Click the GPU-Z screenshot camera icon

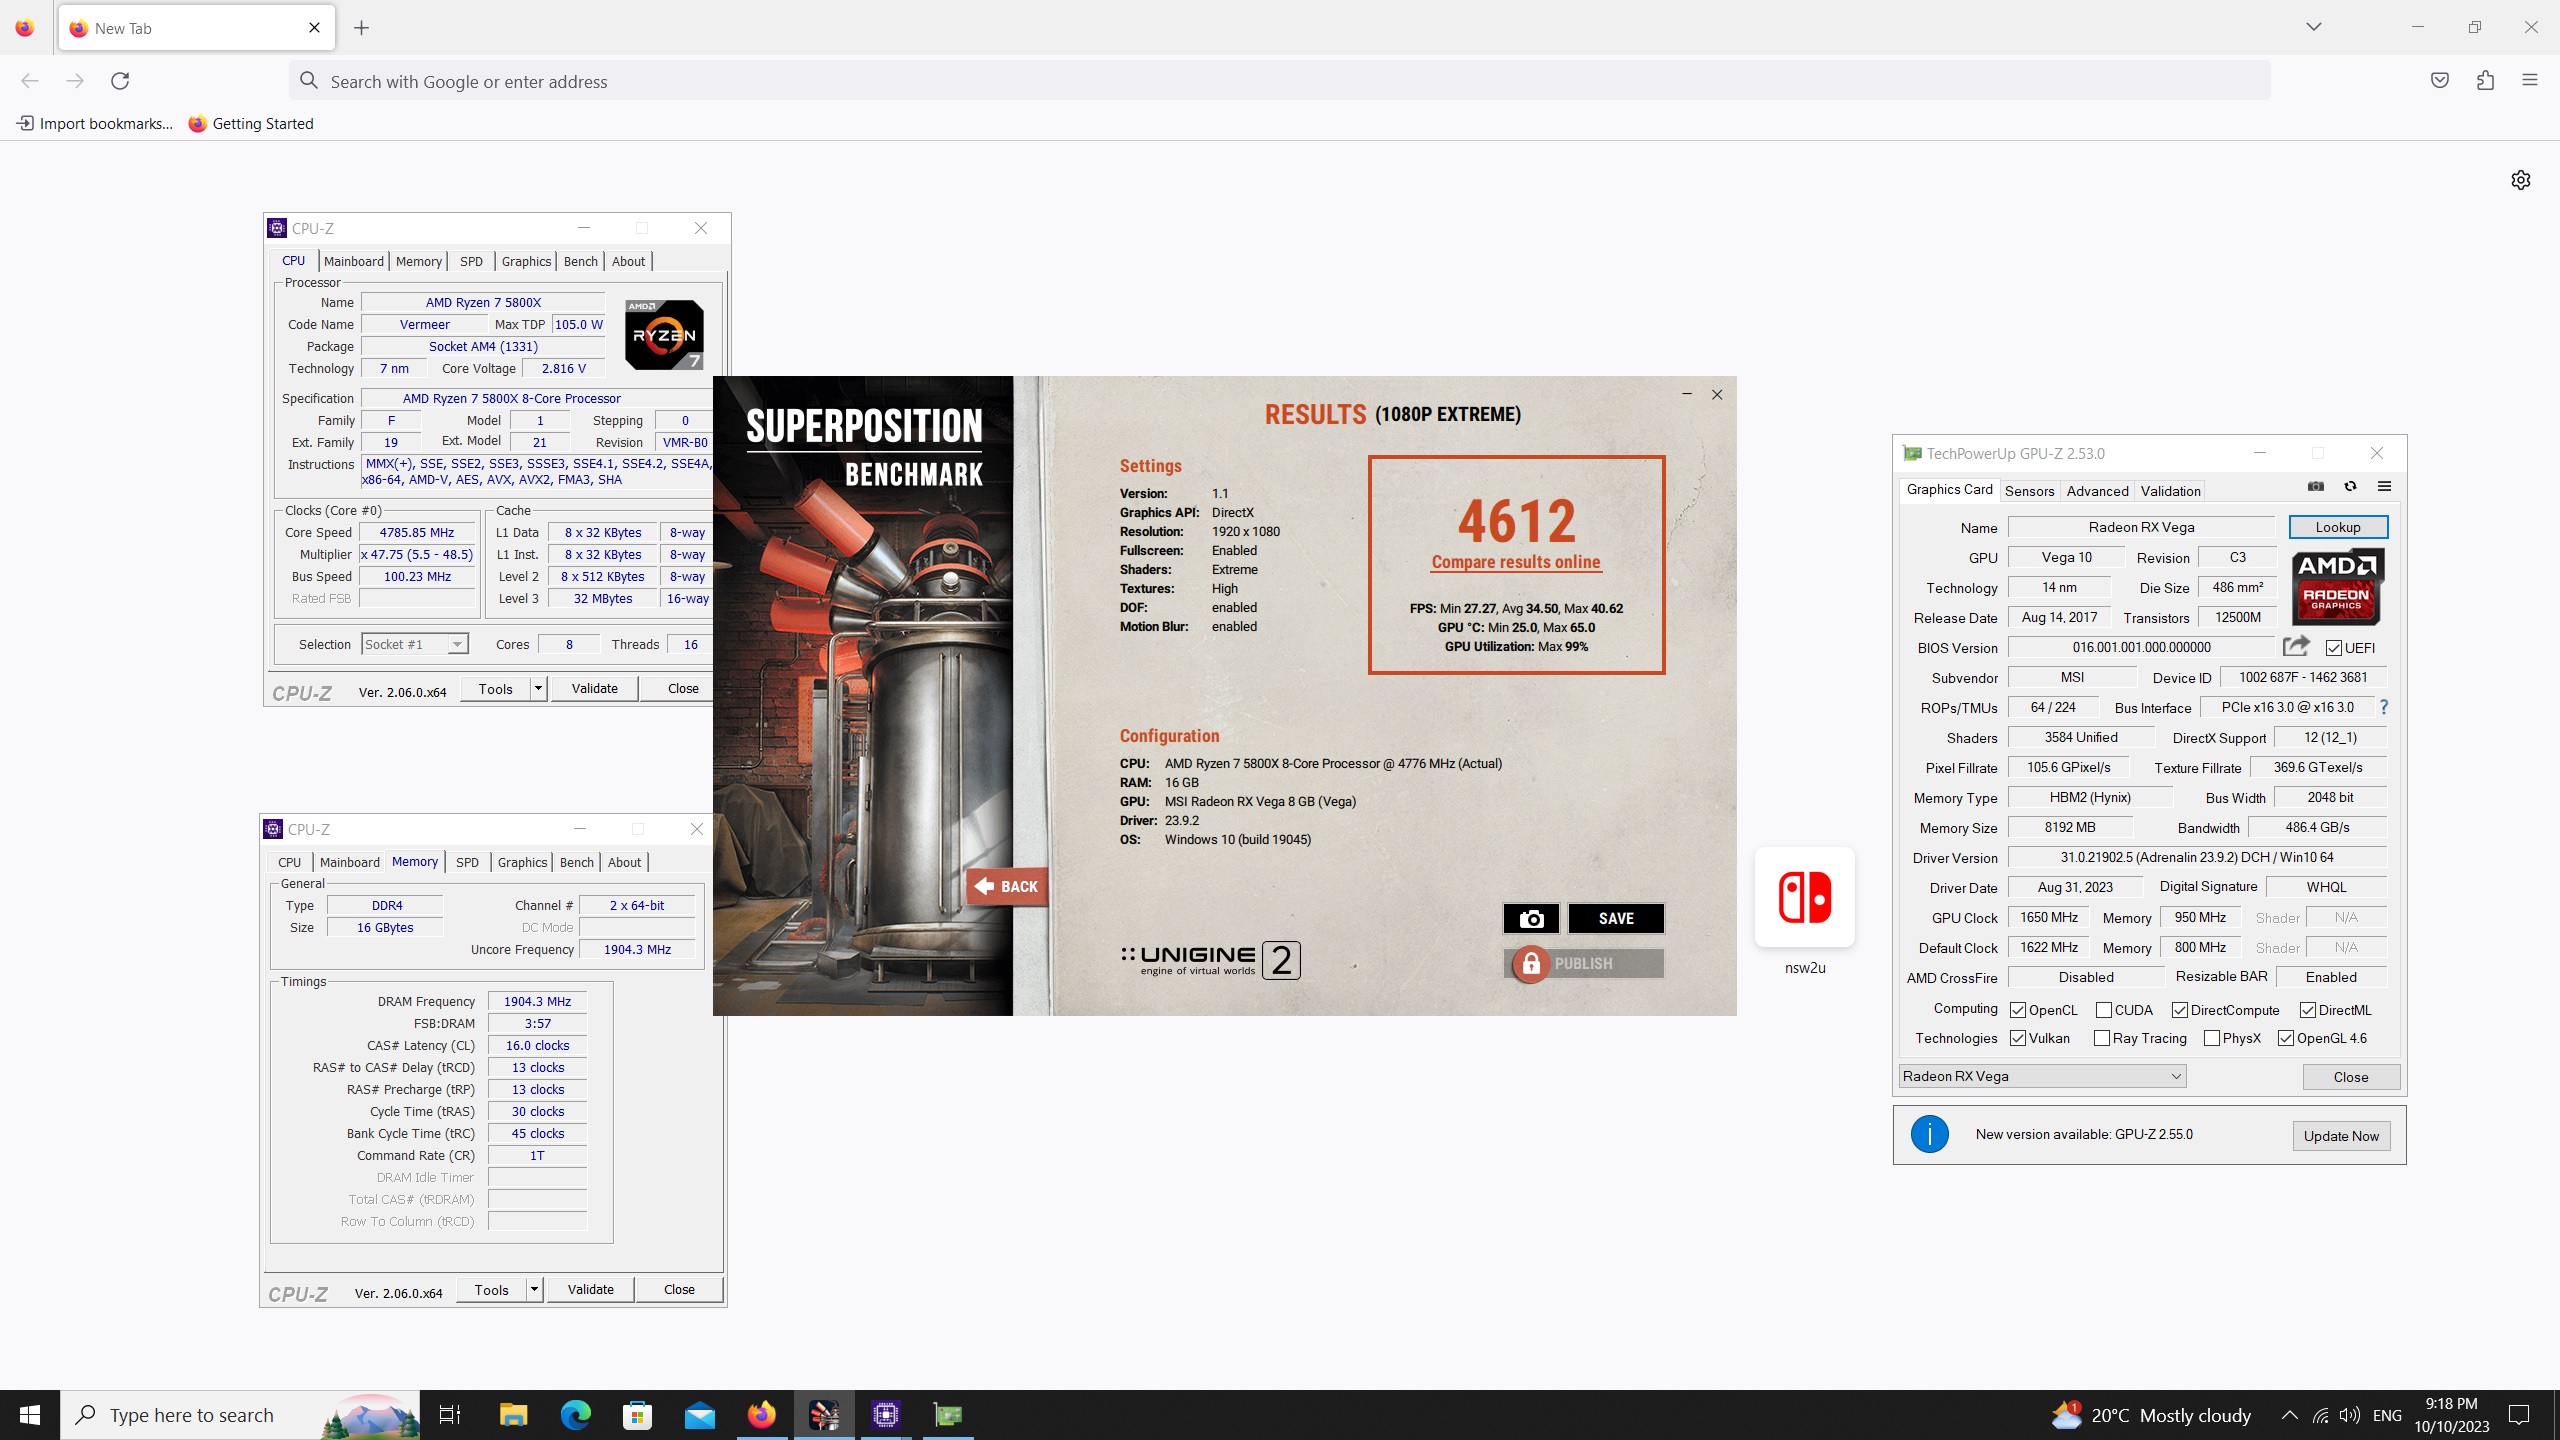[x=2316, y=487]
